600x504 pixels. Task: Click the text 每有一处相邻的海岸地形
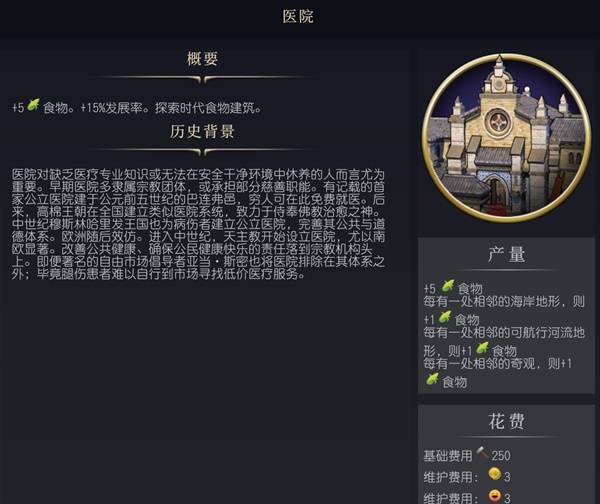[x=491, y=302]
